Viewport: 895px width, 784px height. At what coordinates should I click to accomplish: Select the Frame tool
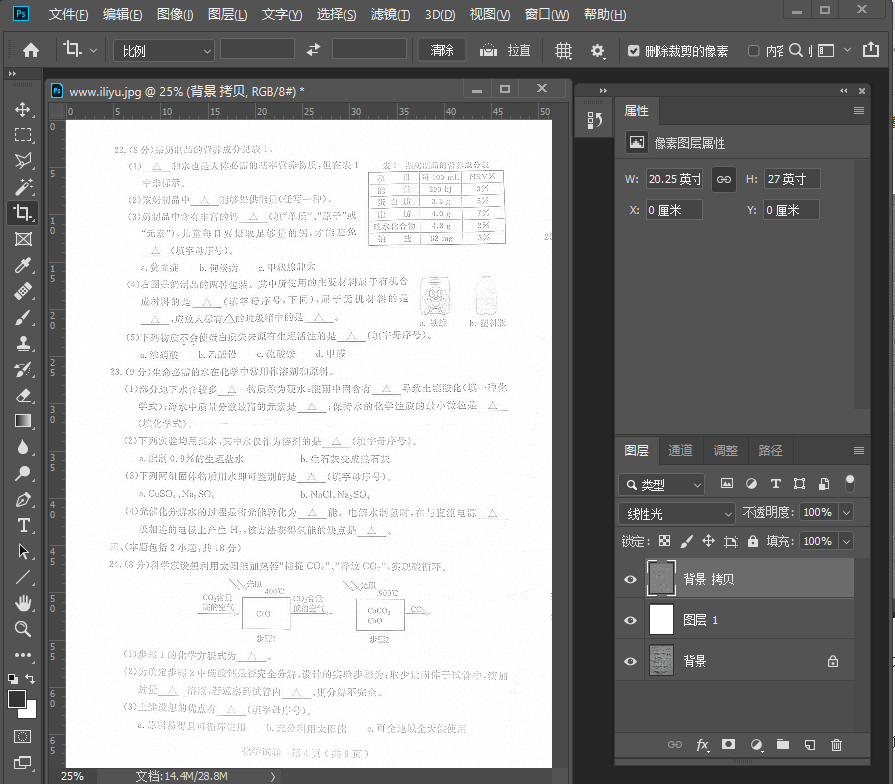[23, 239]
